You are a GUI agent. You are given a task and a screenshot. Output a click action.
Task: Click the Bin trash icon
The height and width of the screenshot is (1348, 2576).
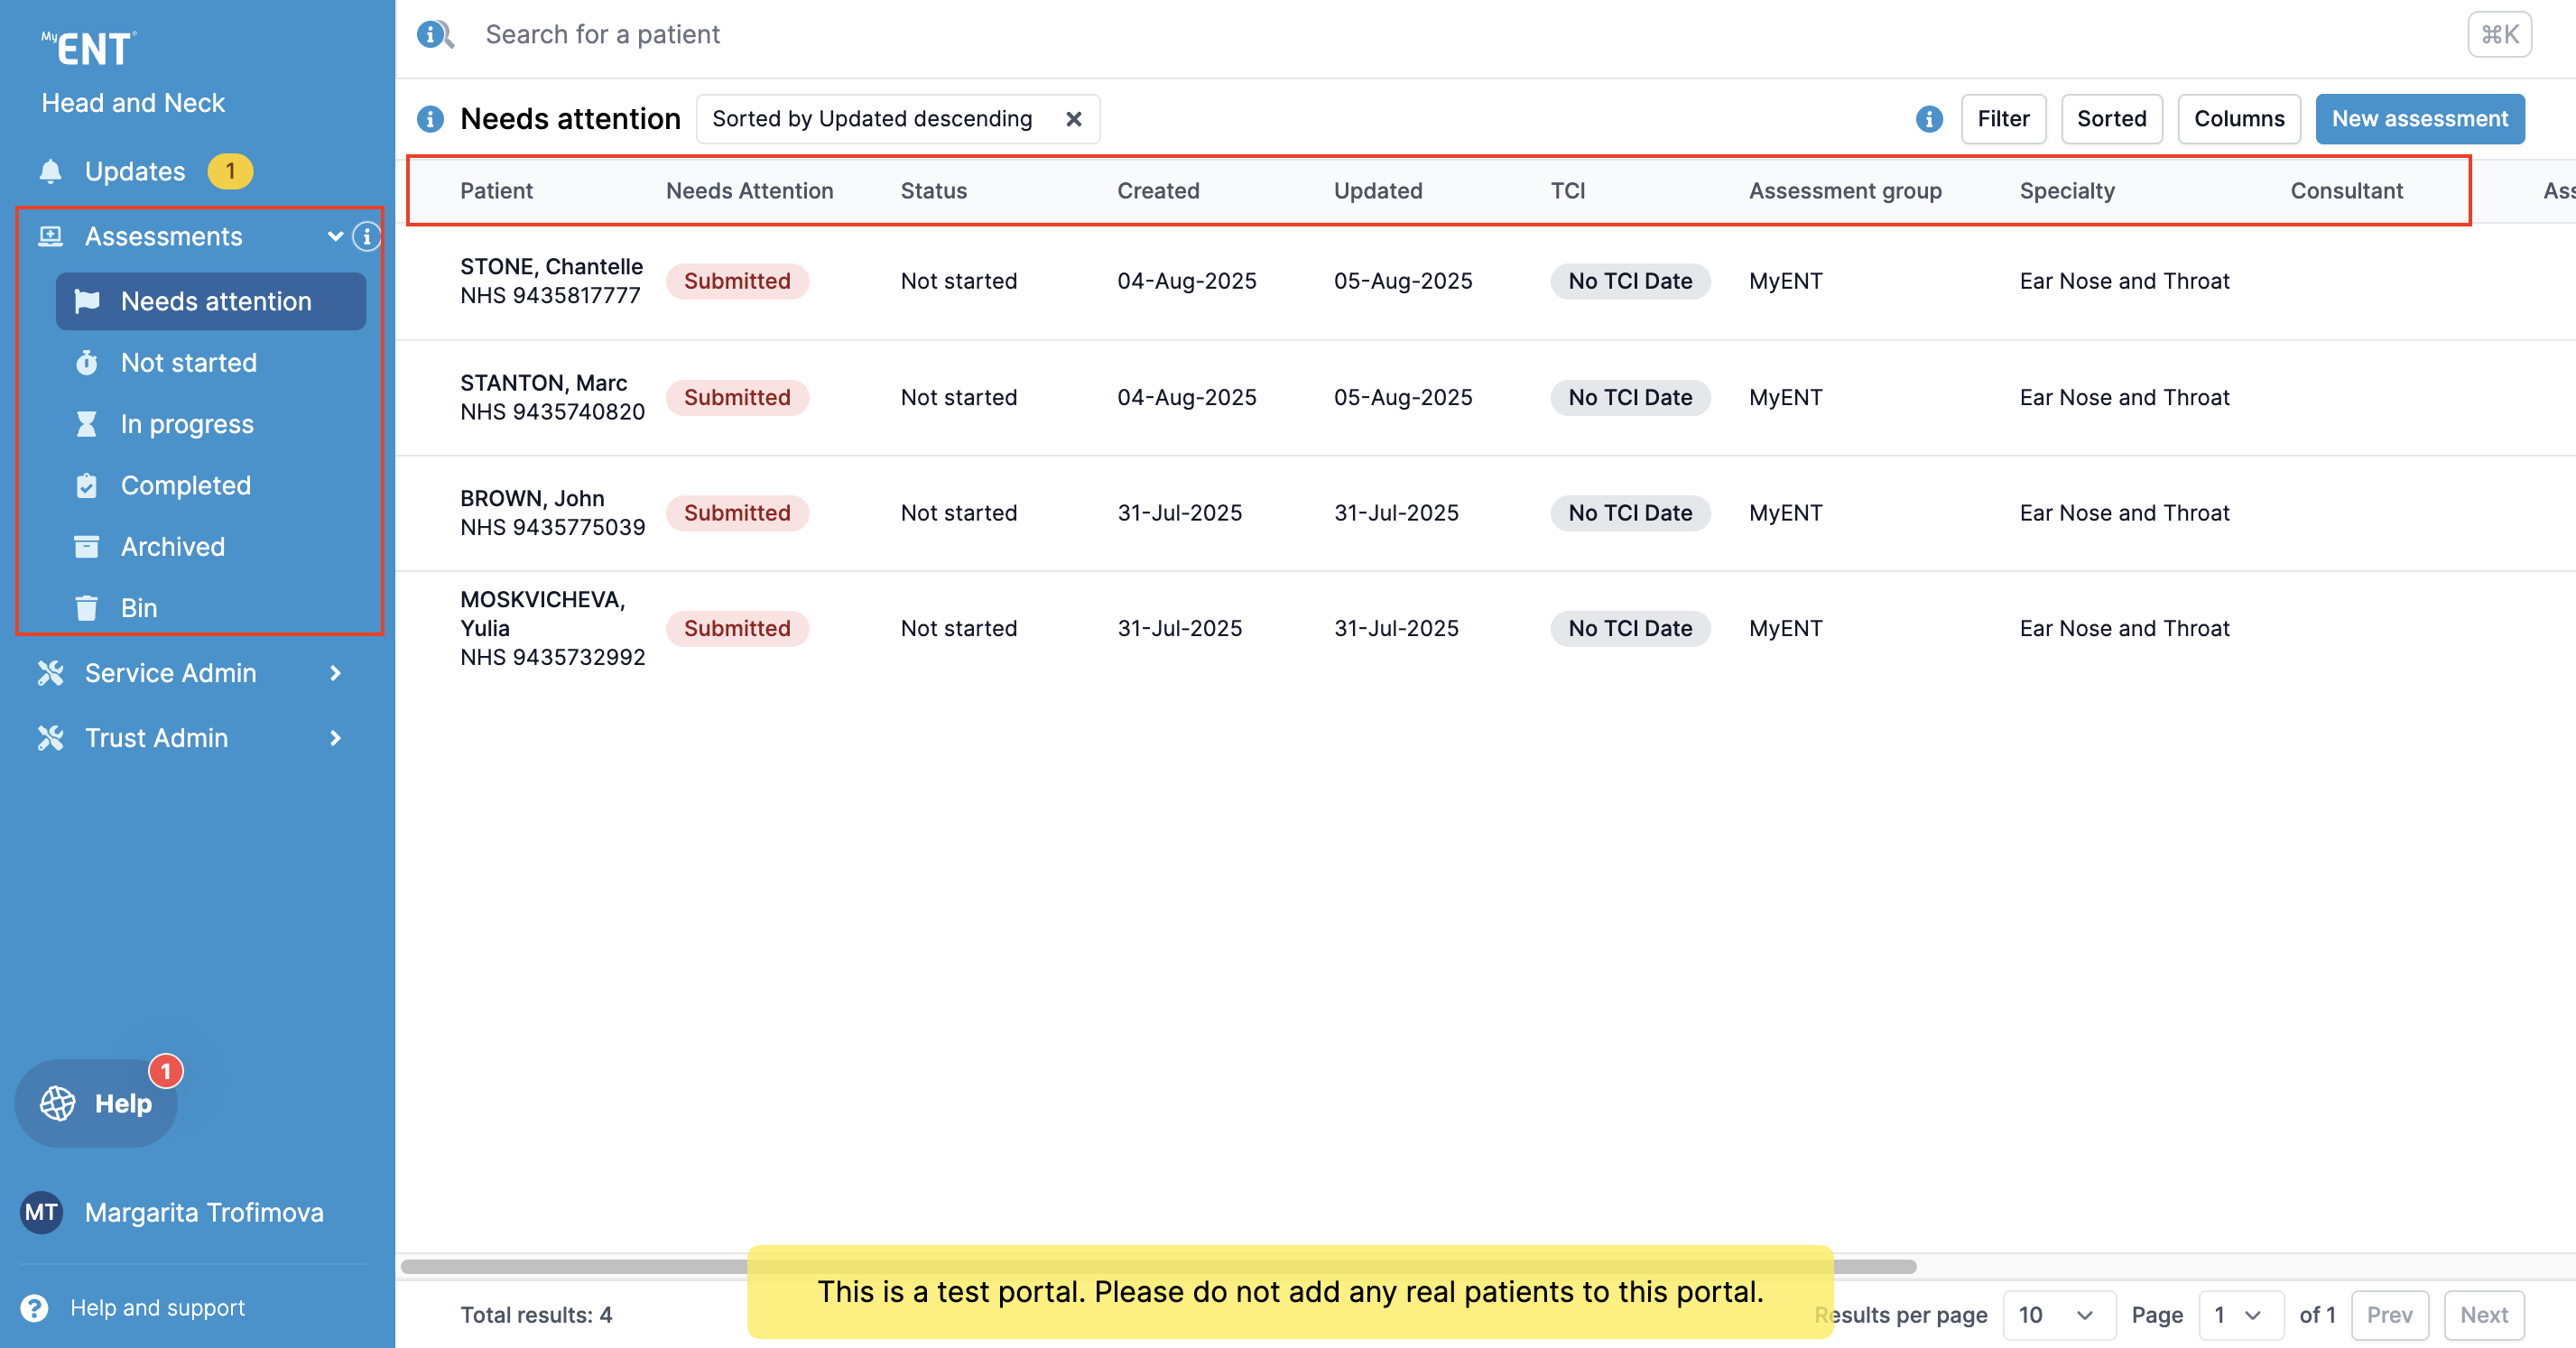pos(87,608)
